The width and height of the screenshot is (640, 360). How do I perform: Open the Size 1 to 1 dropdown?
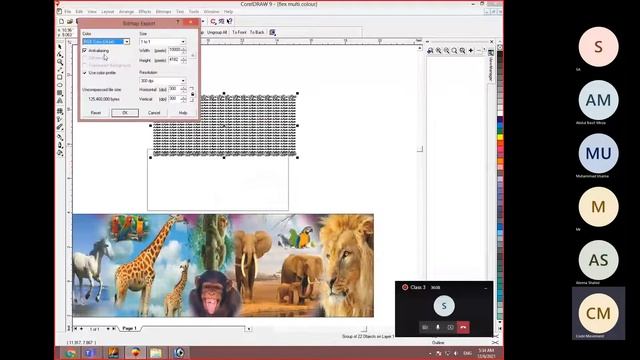pyautogui.click(x=183, y=42)
